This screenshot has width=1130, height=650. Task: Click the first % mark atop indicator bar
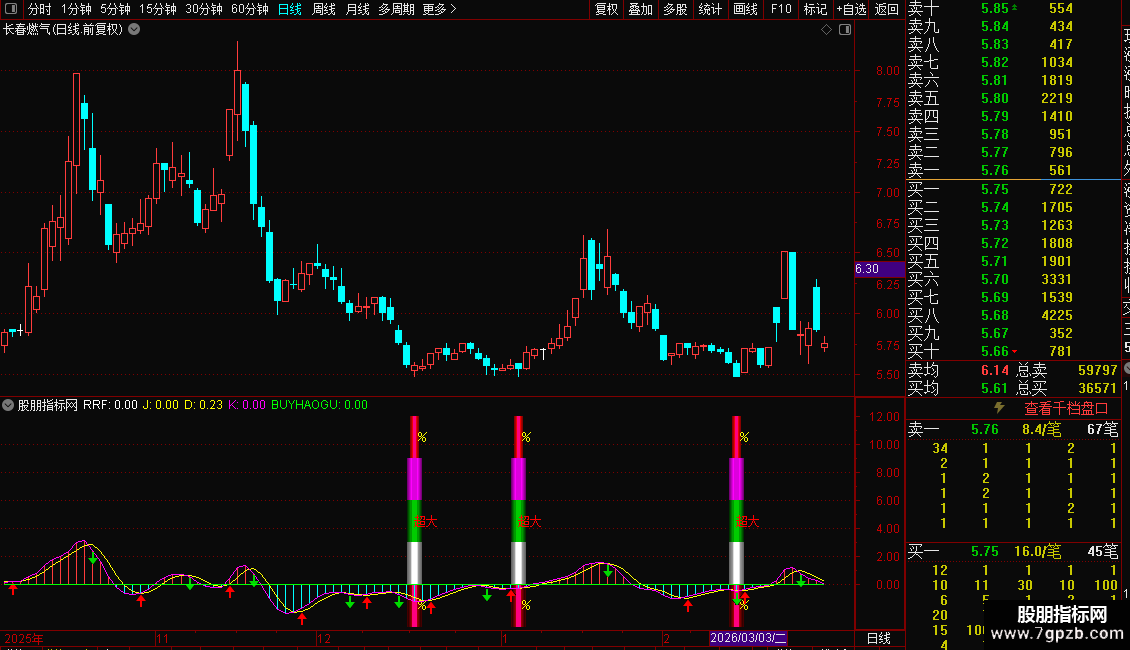[x=422, y=437]
